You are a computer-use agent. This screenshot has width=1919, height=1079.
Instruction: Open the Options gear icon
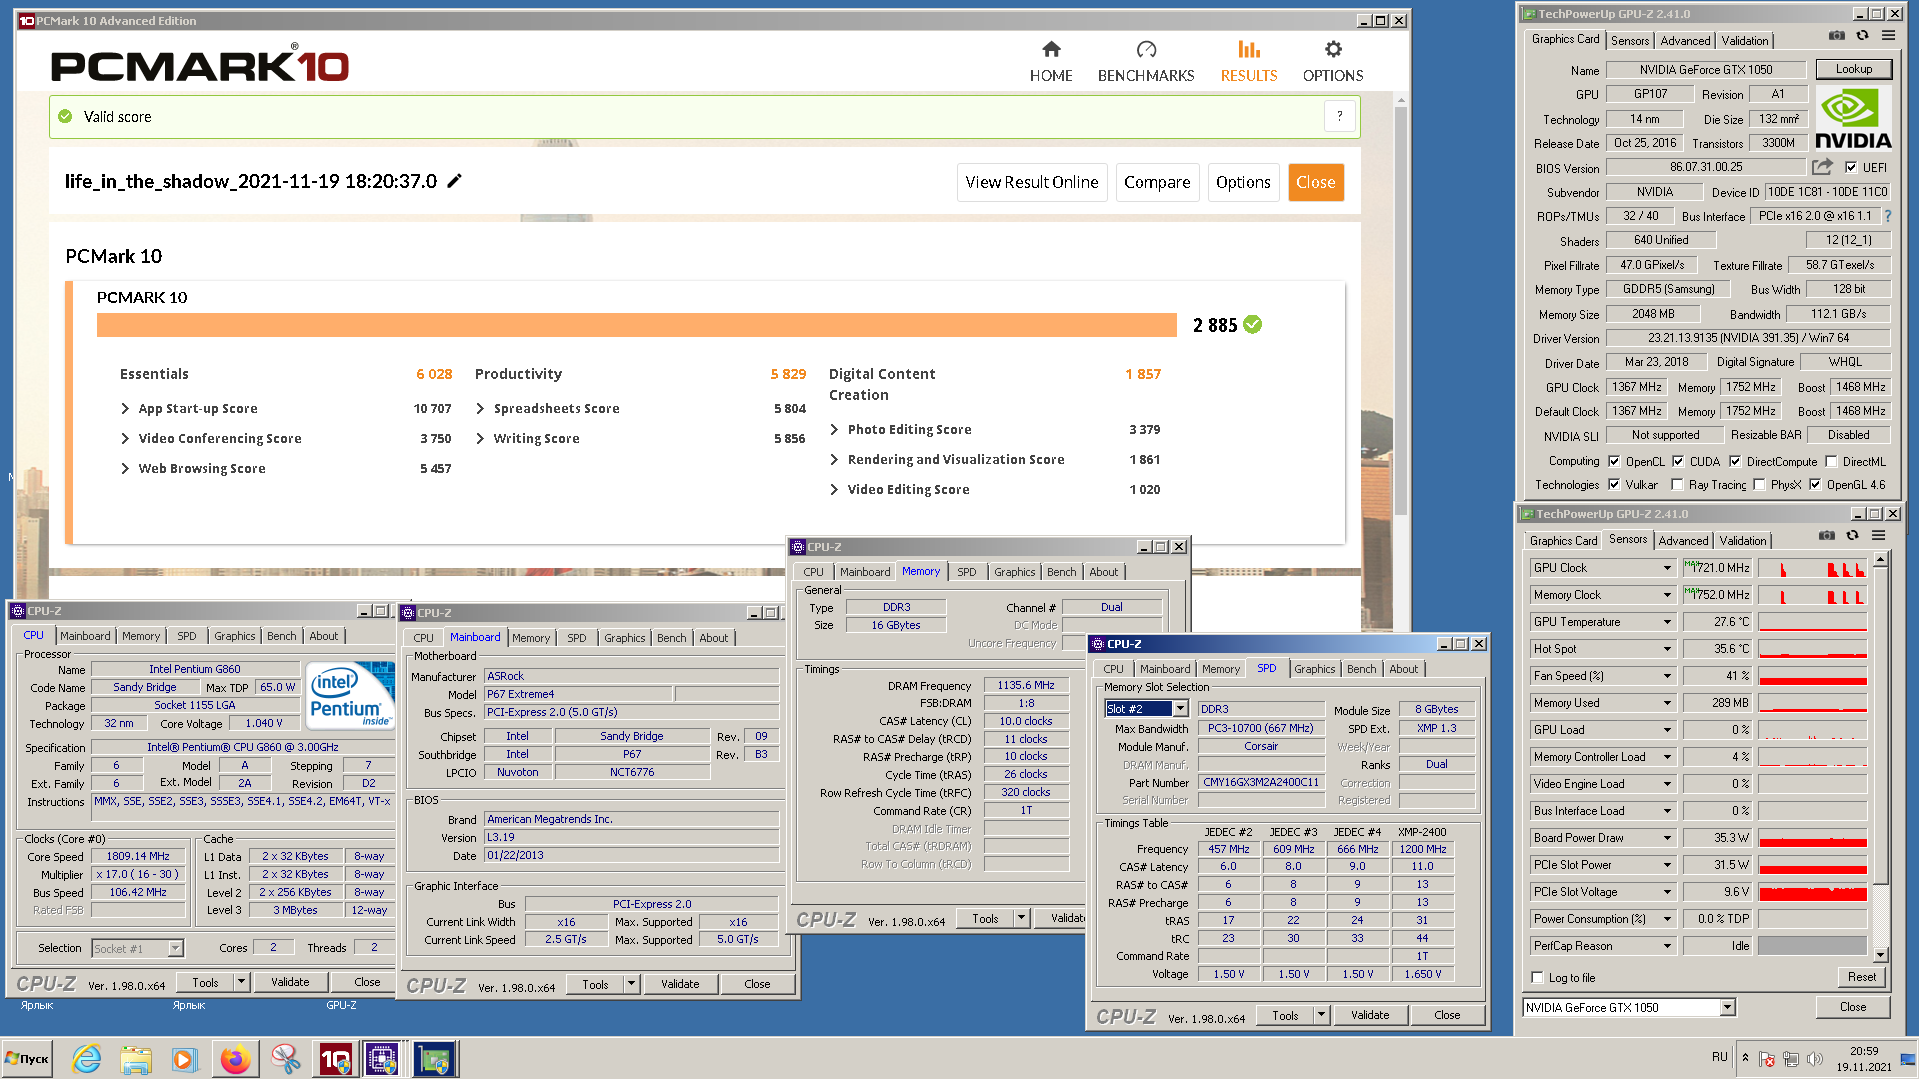click(1333, 49)
